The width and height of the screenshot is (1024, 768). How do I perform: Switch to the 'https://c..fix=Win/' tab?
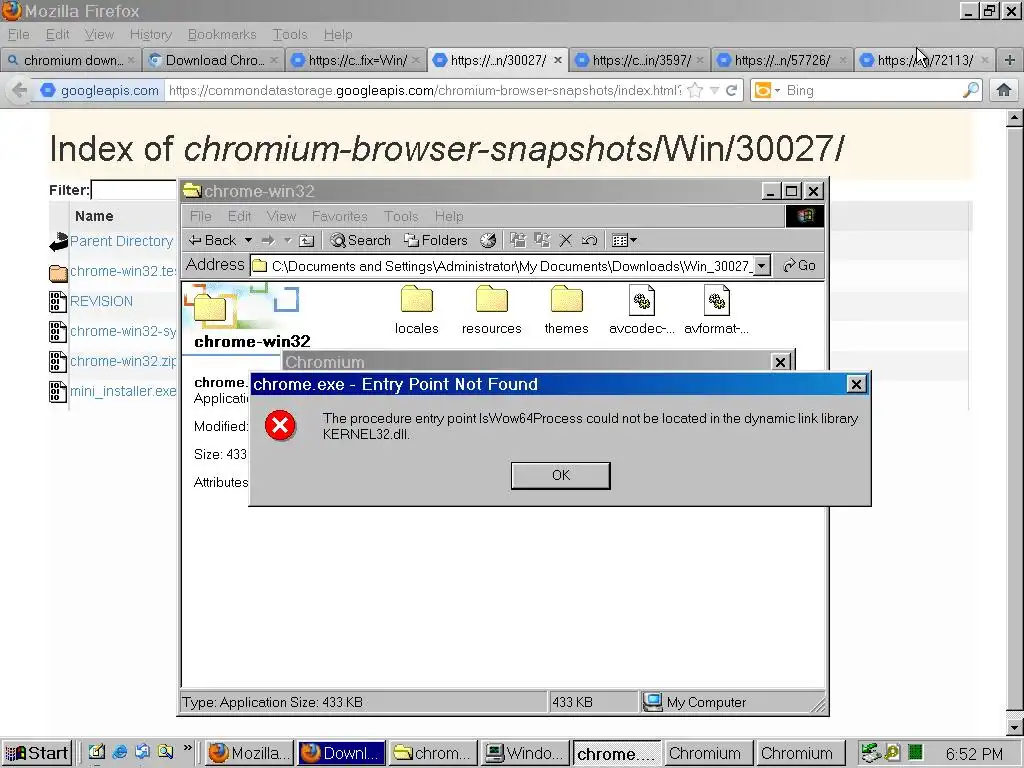pyautogui.click(x=356, y=60)
